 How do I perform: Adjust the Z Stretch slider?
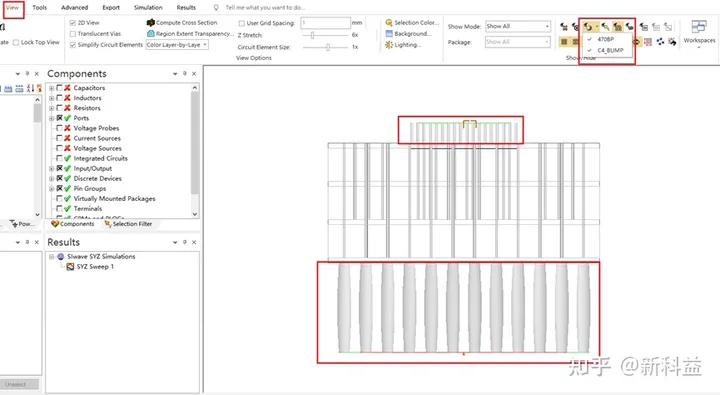point(312,35)
